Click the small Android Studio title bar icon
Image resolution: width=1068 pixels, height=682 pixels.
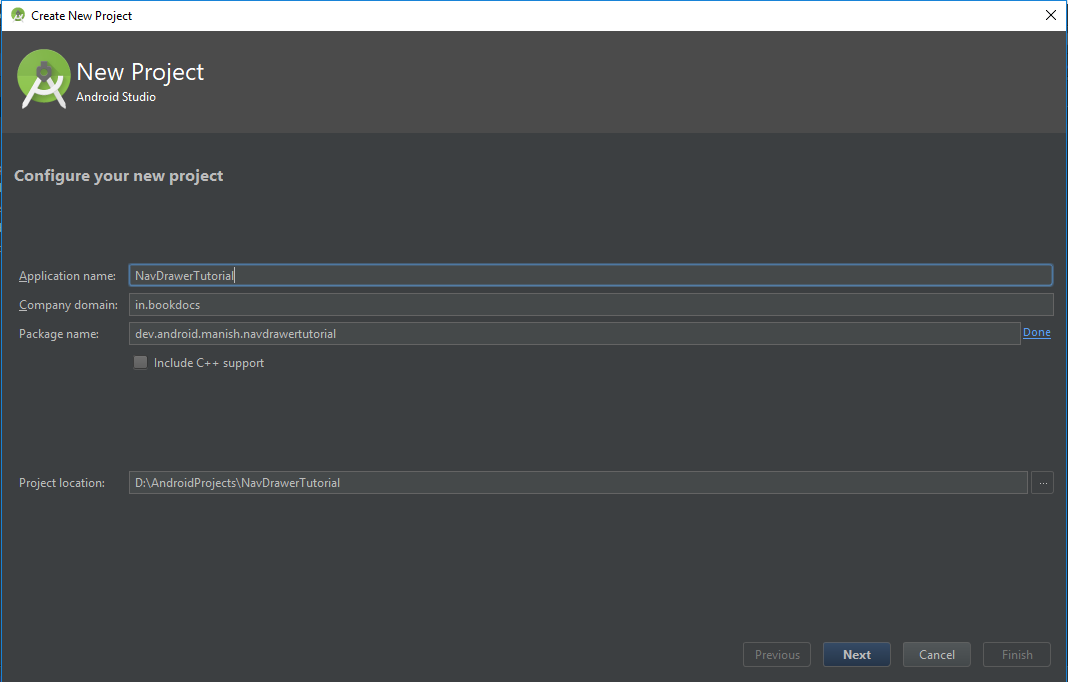(18, 15)
